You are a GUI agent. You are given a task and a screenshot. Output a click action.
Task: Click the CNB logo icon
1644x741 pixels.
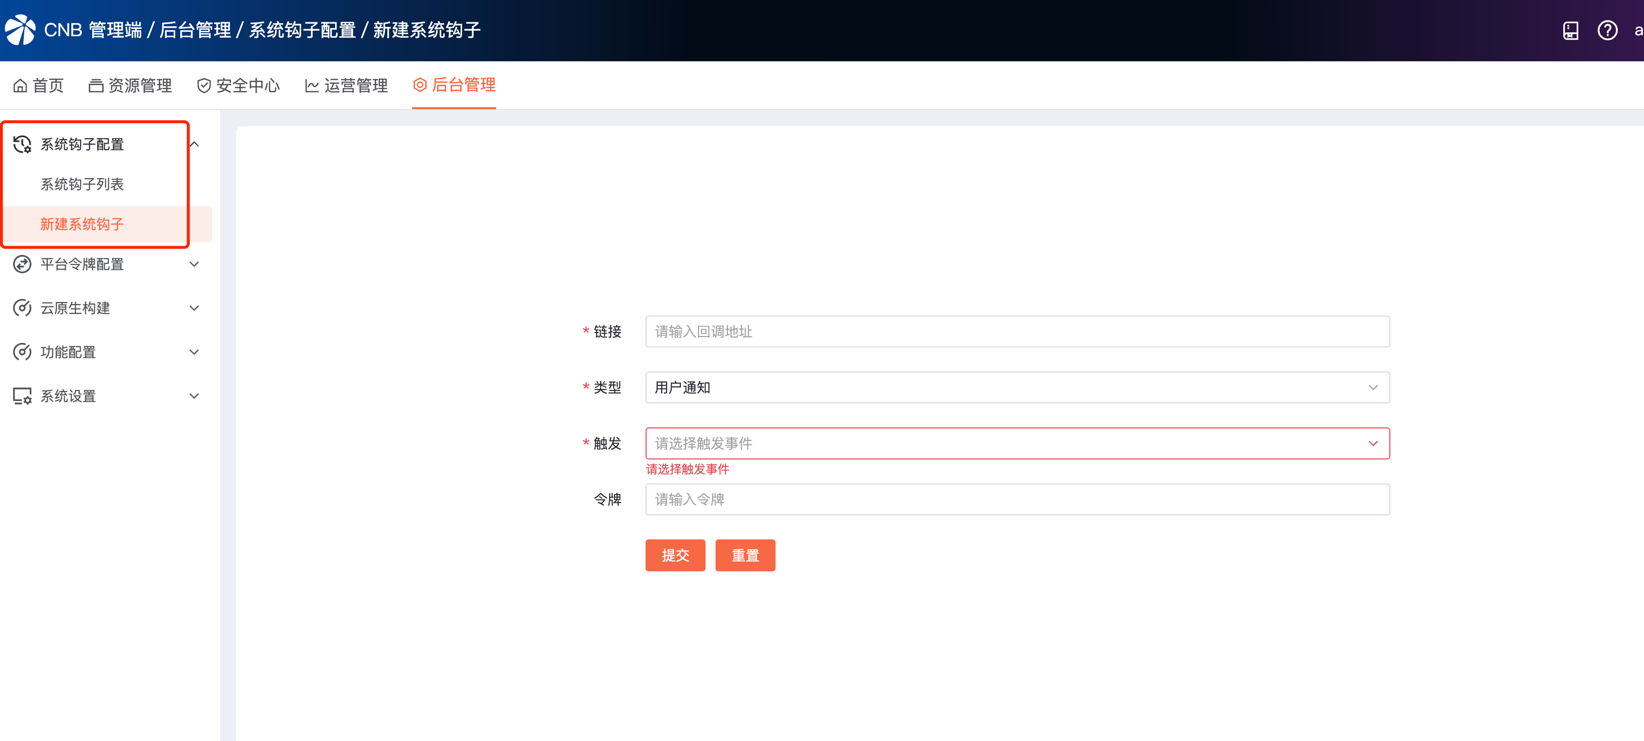[x=20, y=30]
